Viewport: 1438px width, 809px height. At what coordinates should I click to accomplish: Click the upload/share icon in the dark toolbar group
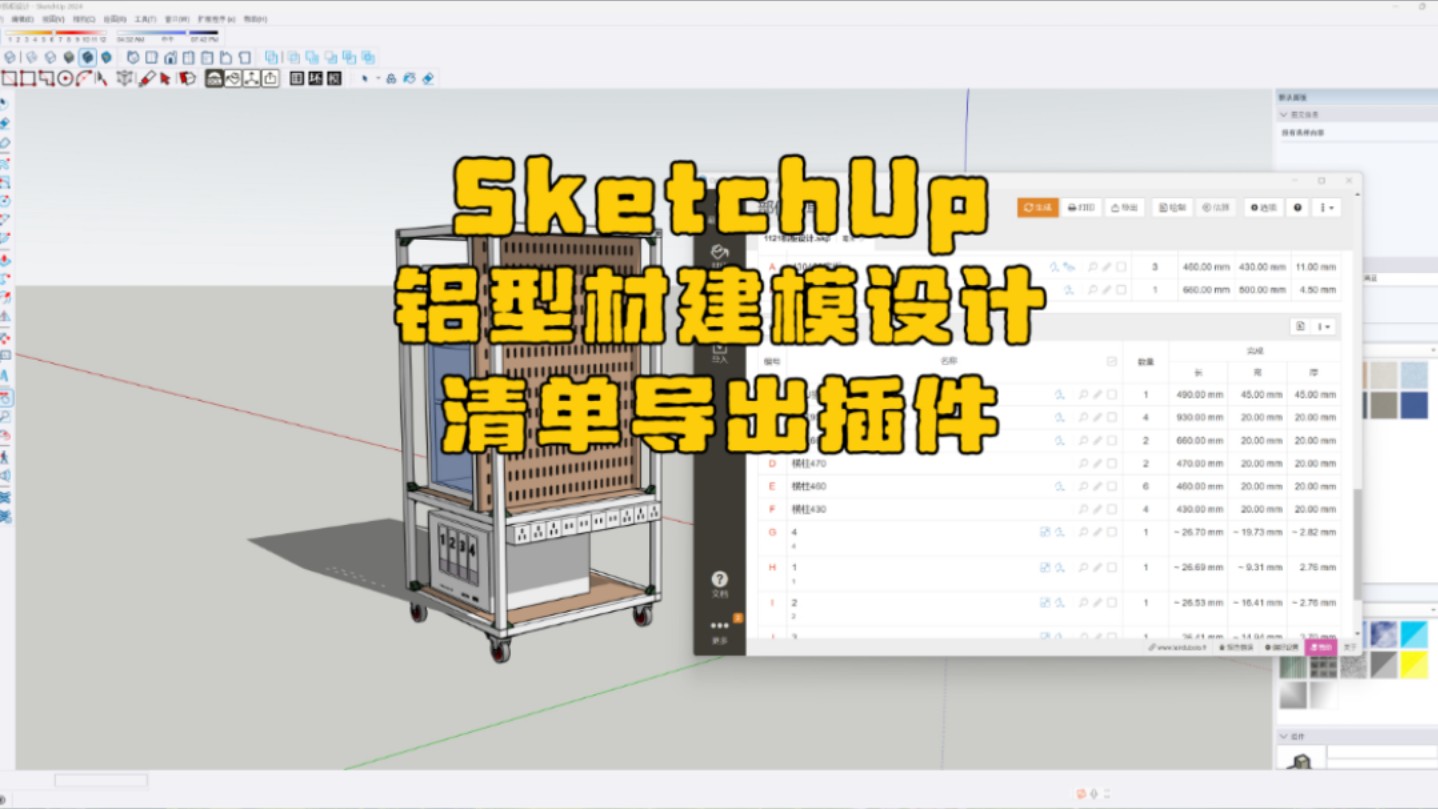[x=271, y=79]
